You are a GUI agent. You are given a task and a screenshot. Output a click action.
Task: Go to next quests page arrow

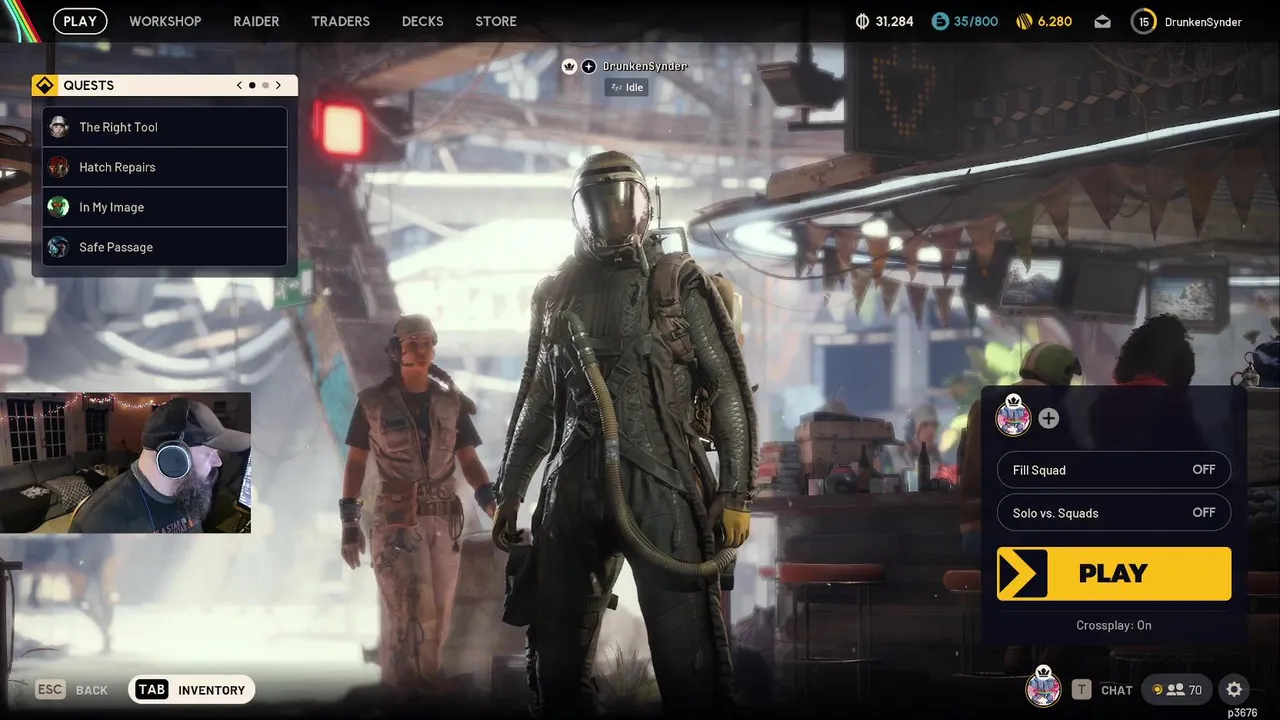pos(278,85)
